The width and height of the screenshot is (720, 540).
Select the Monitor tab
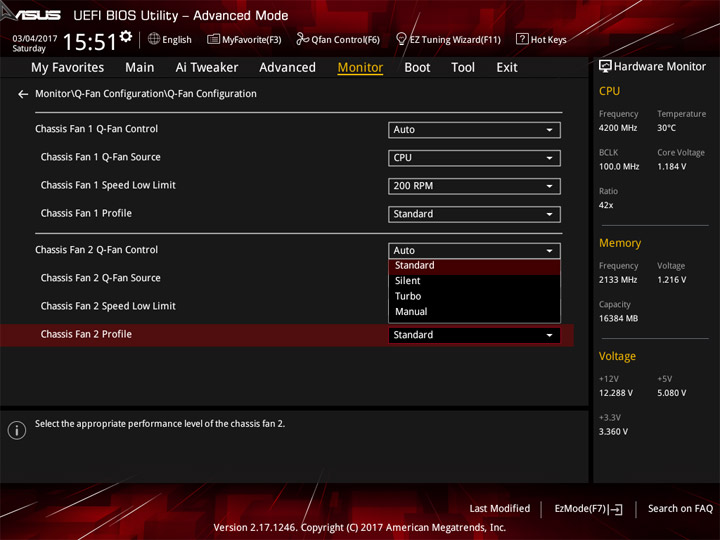[360, 68]
